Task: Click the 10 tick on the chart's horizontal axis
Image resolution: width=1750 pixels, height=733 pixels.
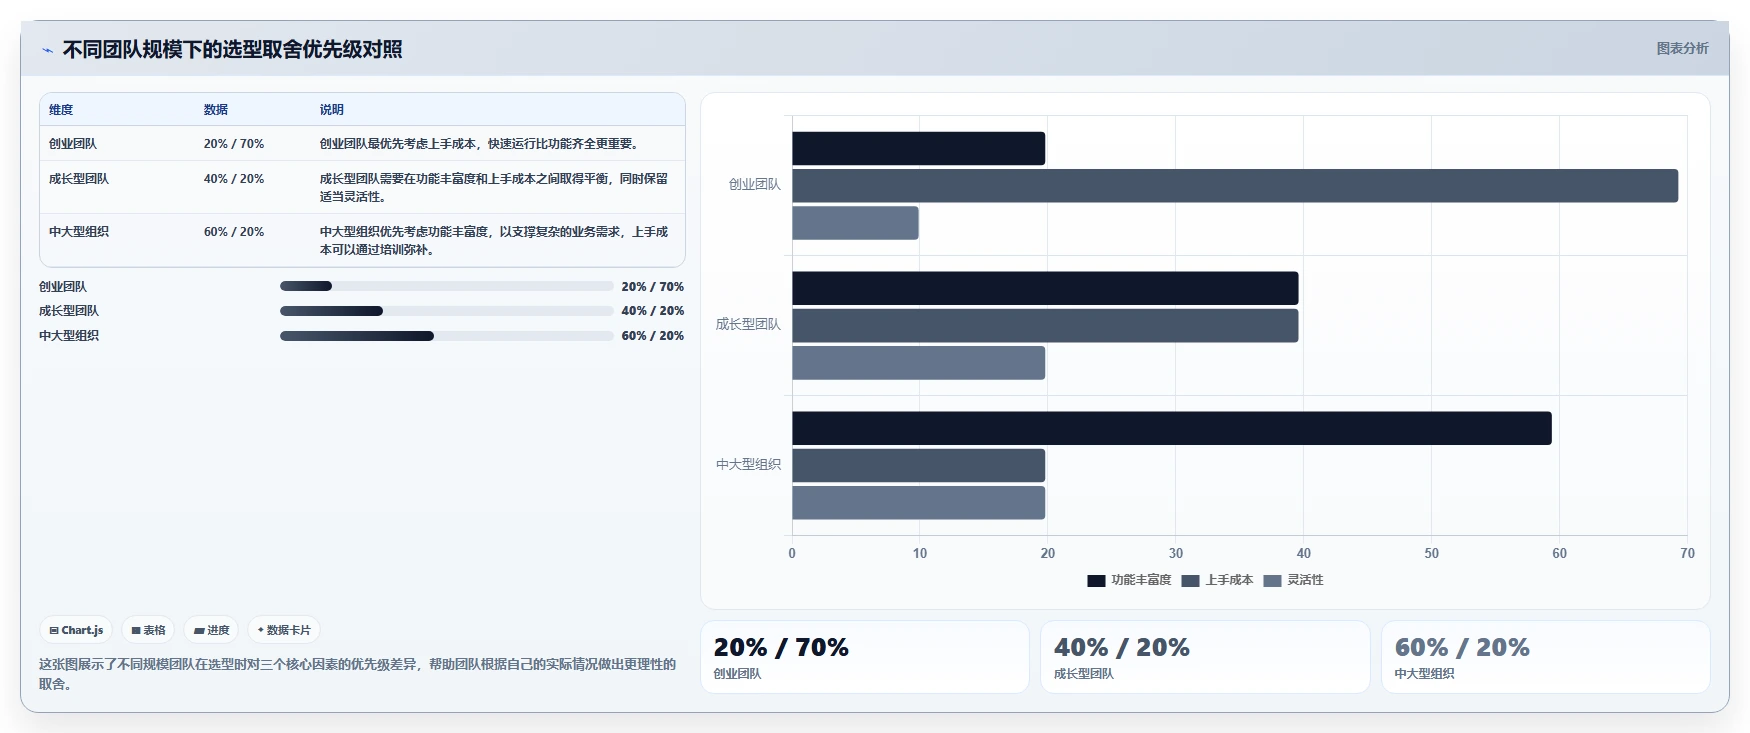Action: [920, 553]
